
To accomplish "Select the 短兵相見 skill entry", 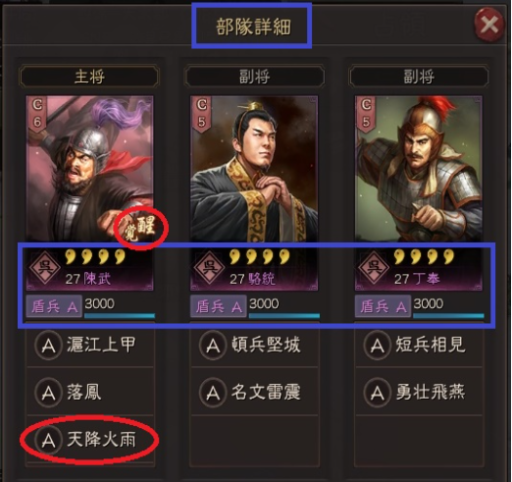I will pyautogui.click(x=419, y=345).
